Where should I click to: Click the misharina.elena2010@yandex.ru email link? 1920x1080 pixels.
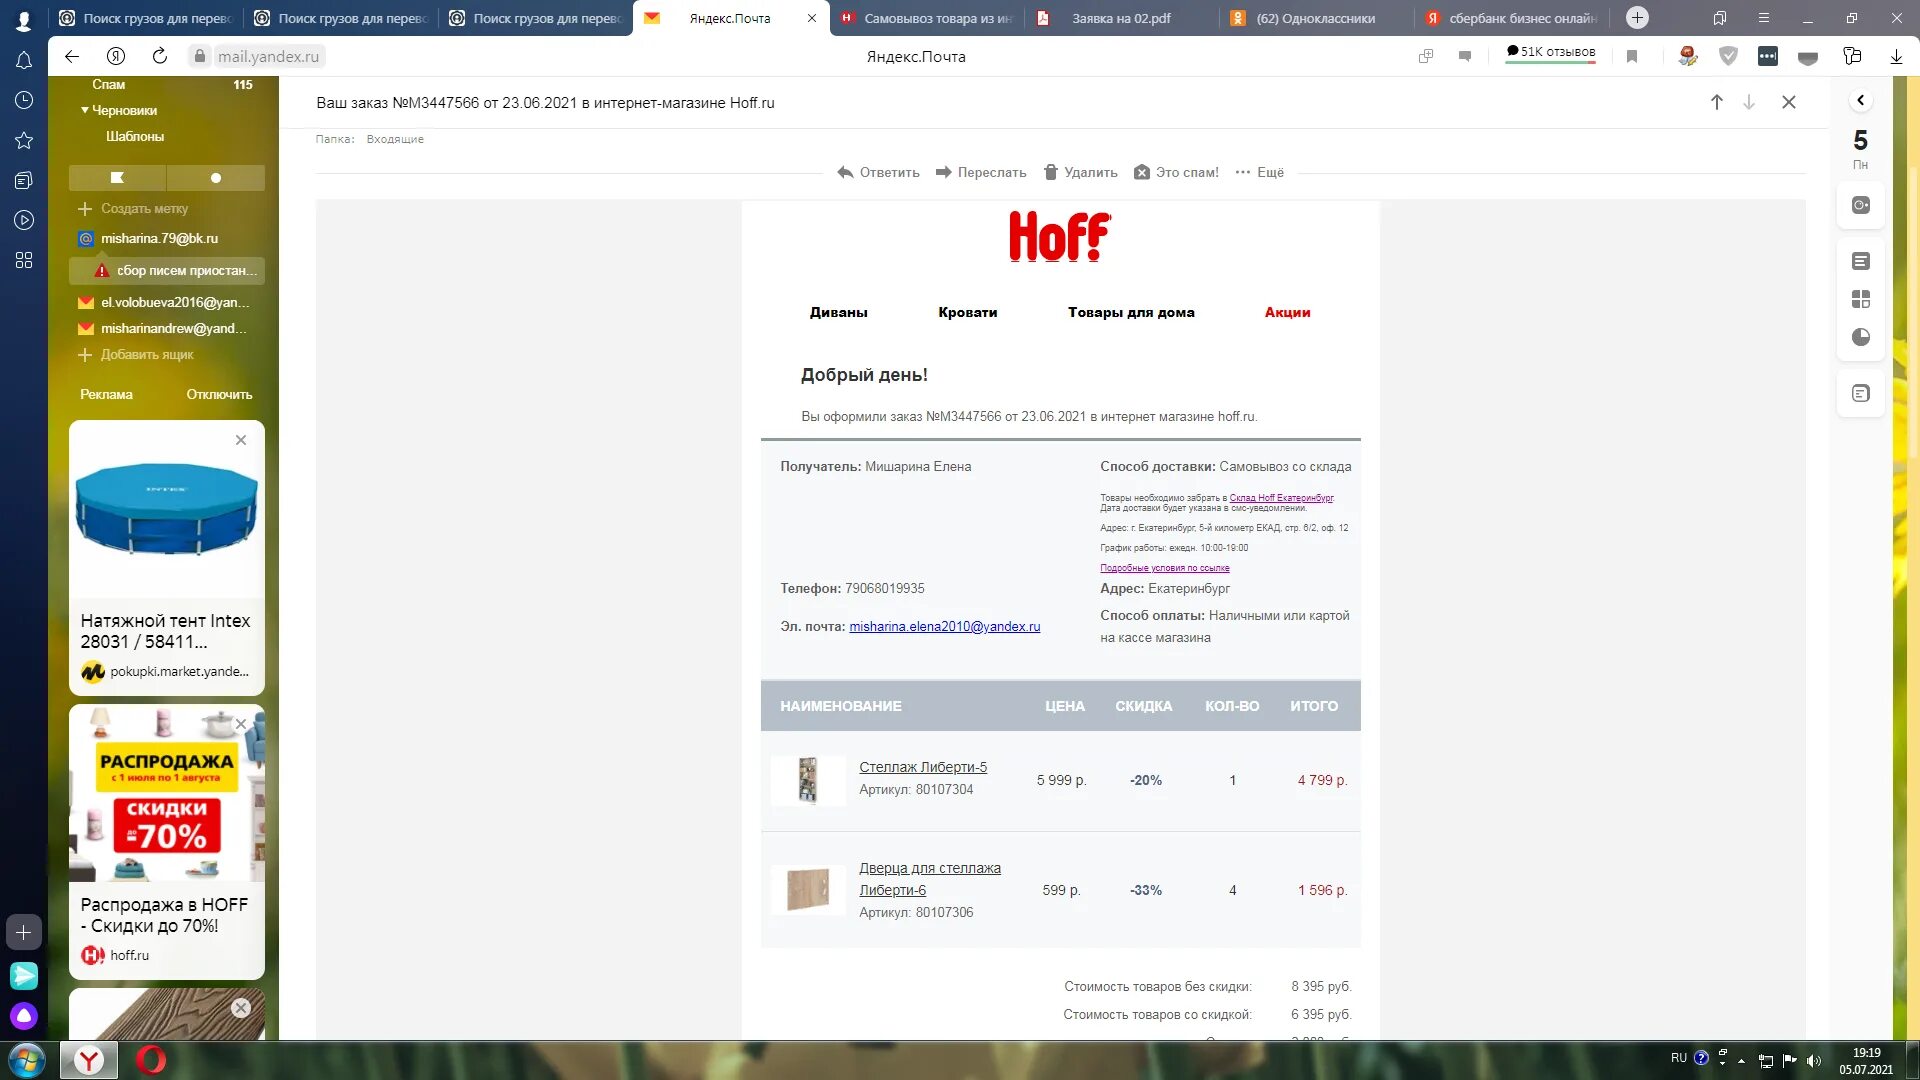tap(944, 626)
